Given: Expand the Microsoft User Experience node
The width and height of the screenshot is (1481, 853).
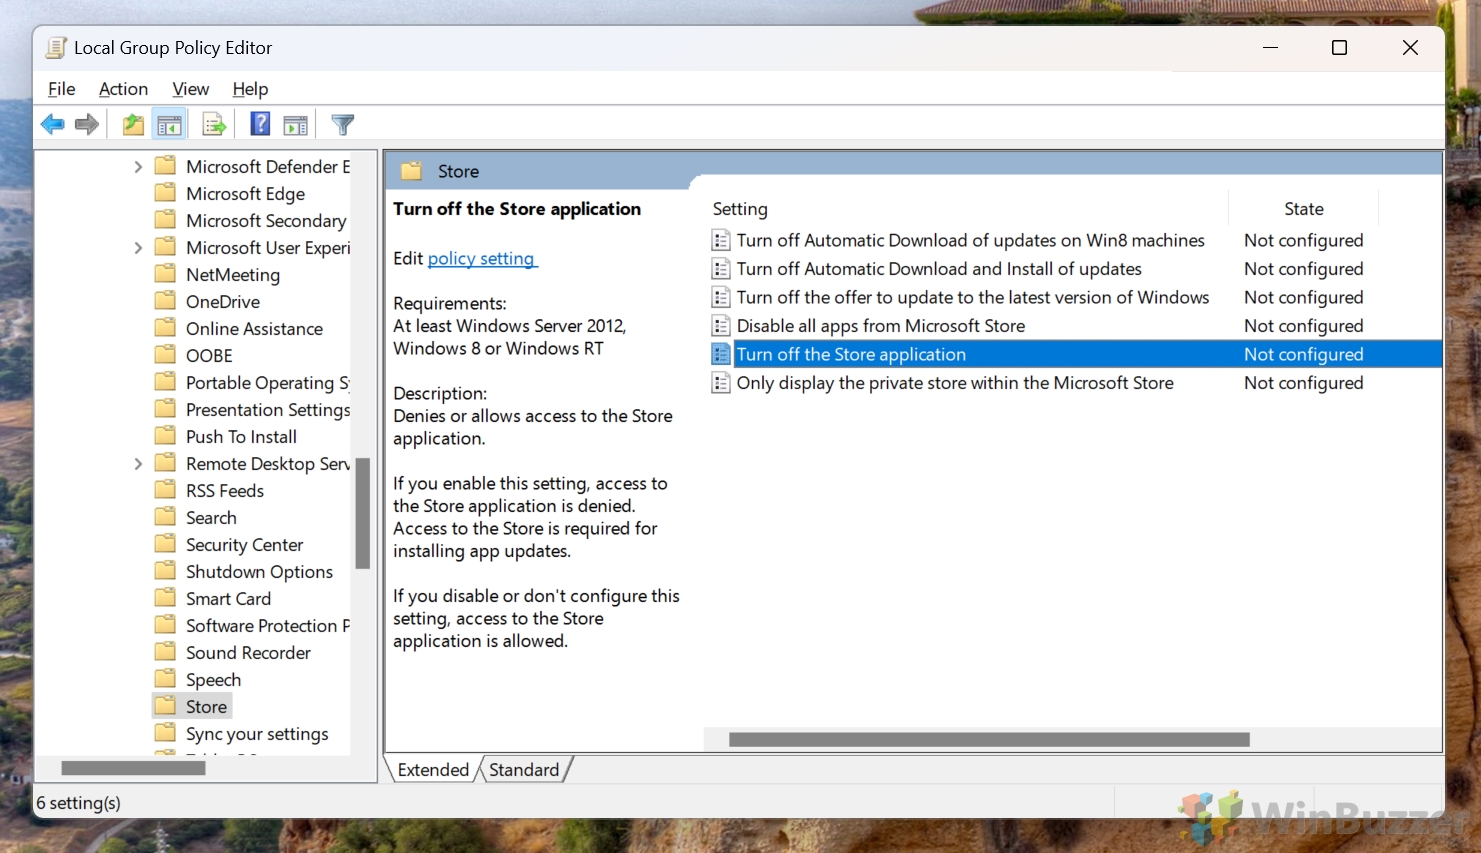Looking at the screenshot, I should 138,248.
